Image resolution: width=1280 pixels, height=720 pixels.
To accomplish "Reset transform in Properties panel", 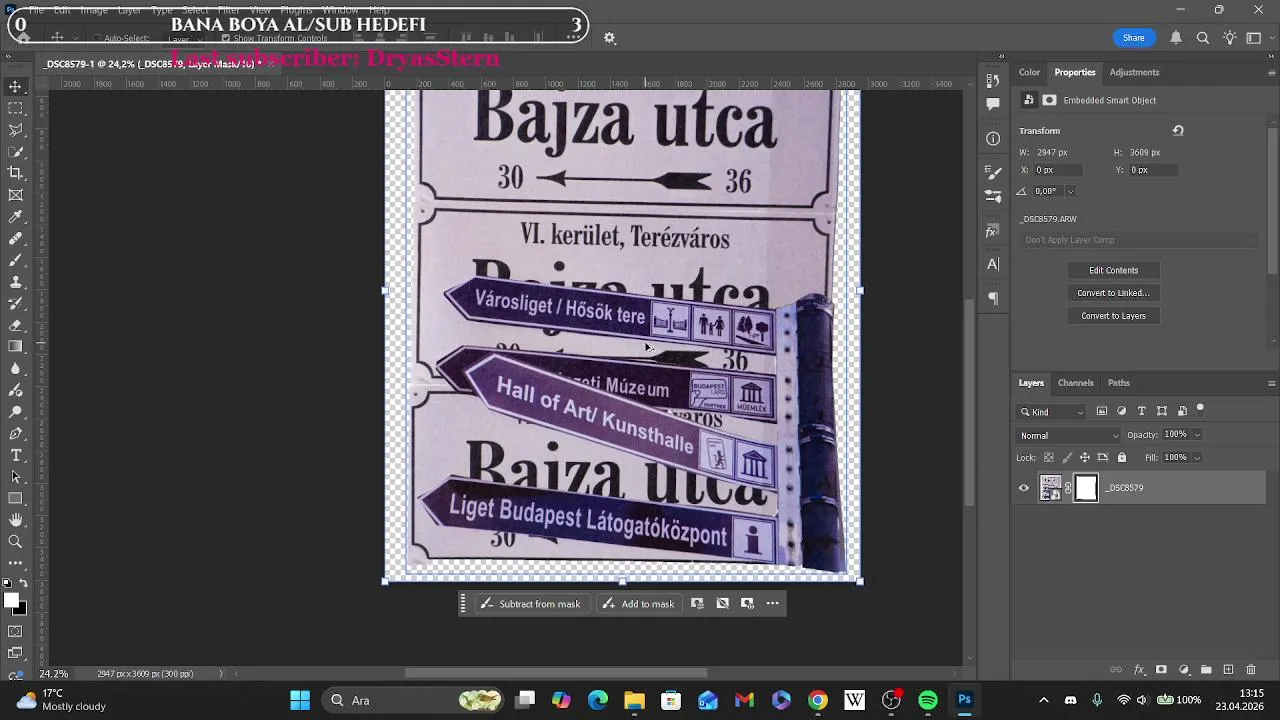I will pyautogui.click(x=1178, y=131).
